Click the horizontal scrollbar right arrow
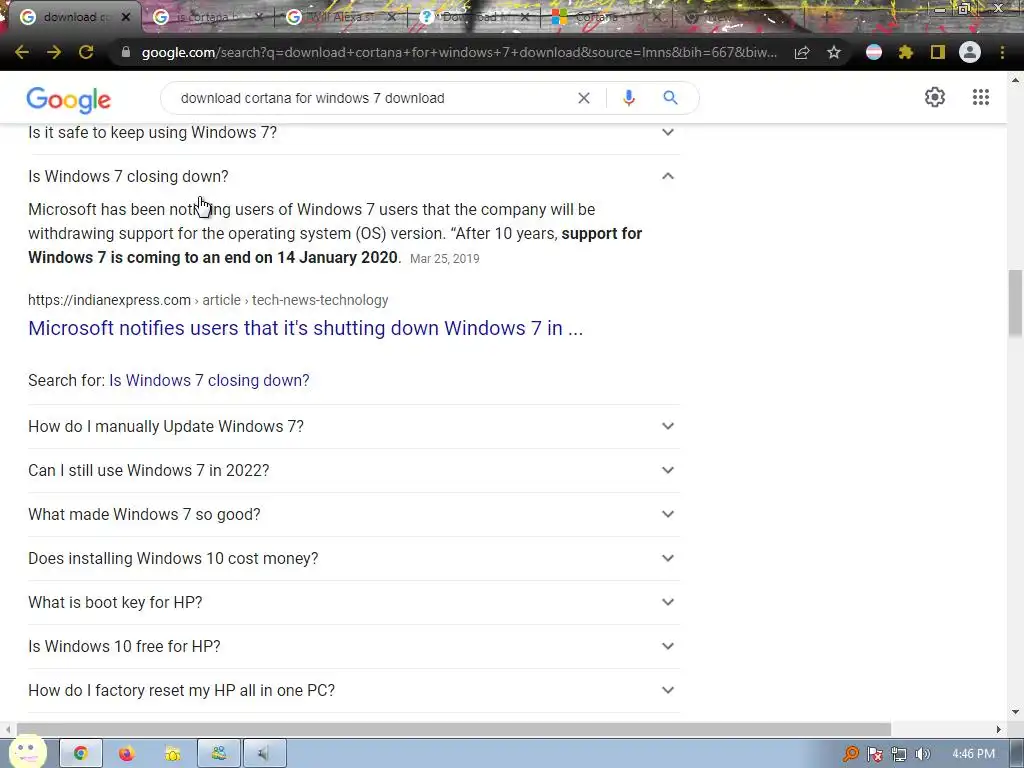This screenshot has height=768, width=1024. [998, 729]
